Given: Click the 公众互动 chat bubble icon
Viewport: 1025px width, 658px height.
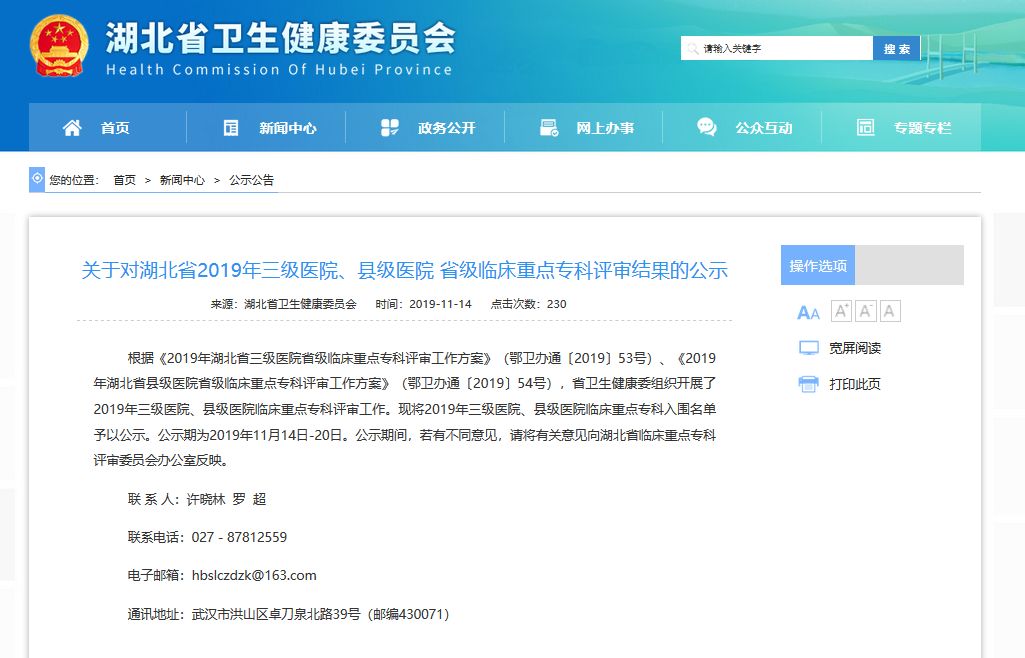Looking at the screenshot, I should [x=706, y=127].
